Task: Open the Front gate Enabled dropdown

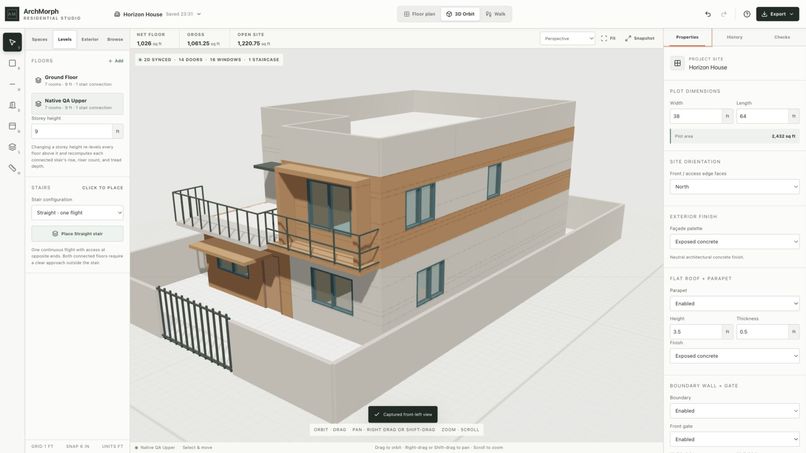Action: pos(735,440)
